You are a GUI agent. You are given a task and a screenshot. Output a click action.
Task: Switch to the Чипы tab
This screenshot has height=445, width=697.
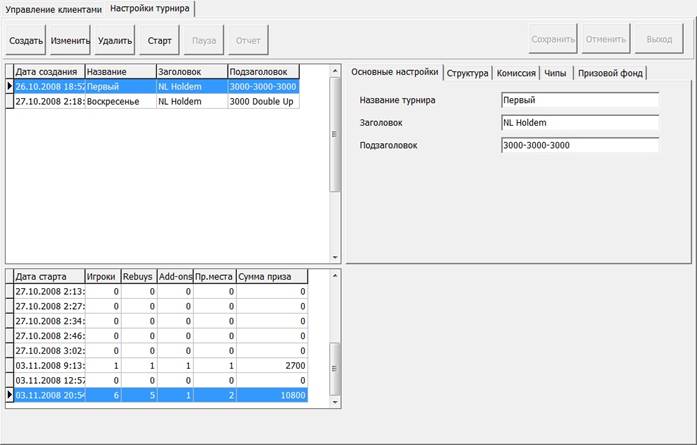(556, 73)
